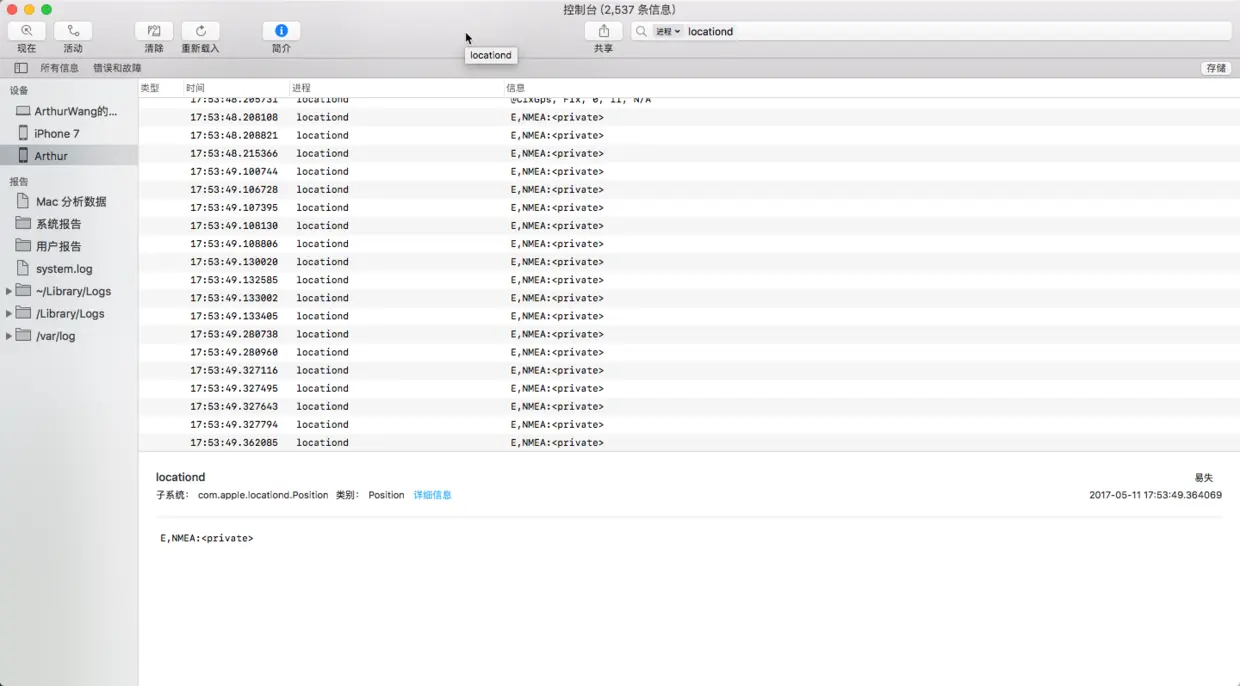The height and width of the screenshot is (686, 1240).
Task: Clear the log with 清除 icon
Action: tap(154, 31)
